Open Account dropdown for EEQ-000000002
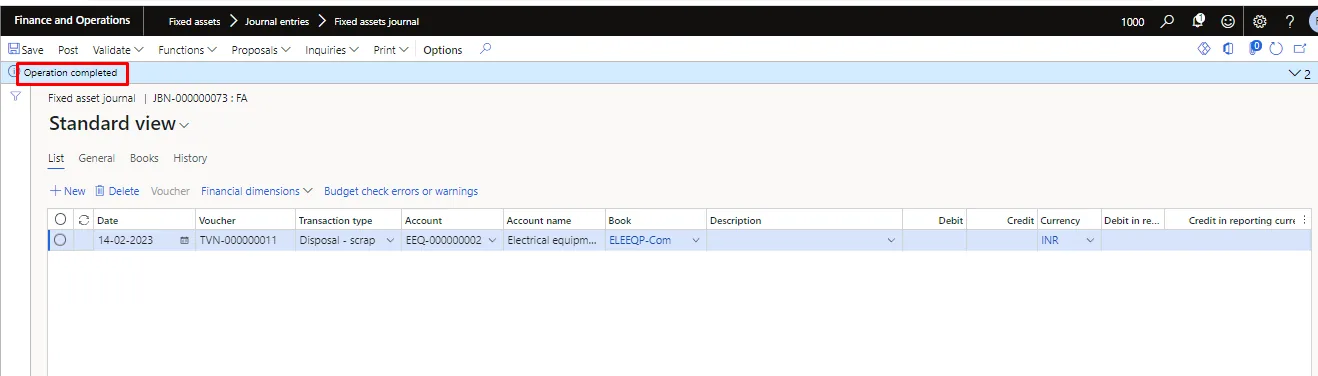 point(491,240)
